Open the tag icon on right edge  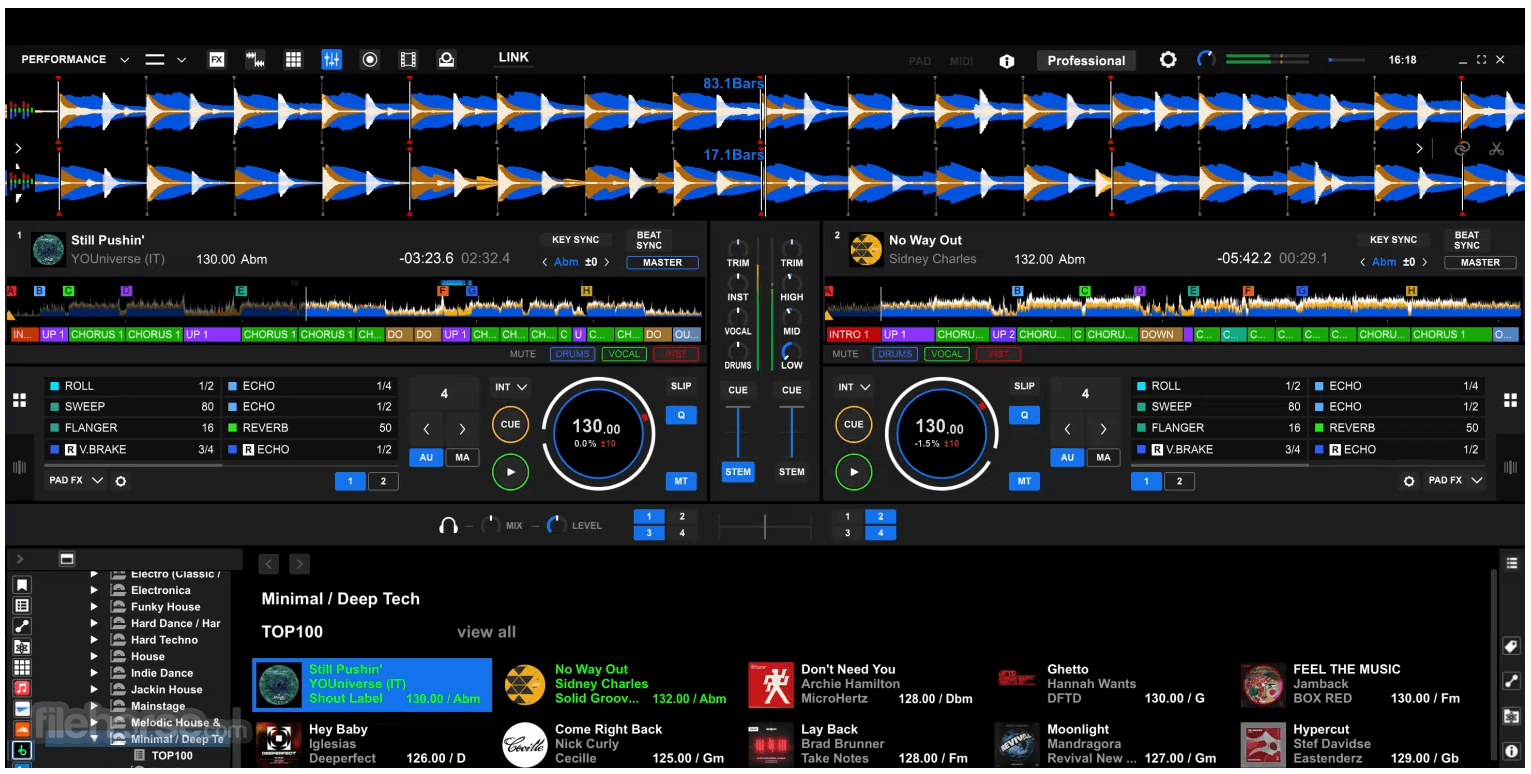coord(1511,647)
